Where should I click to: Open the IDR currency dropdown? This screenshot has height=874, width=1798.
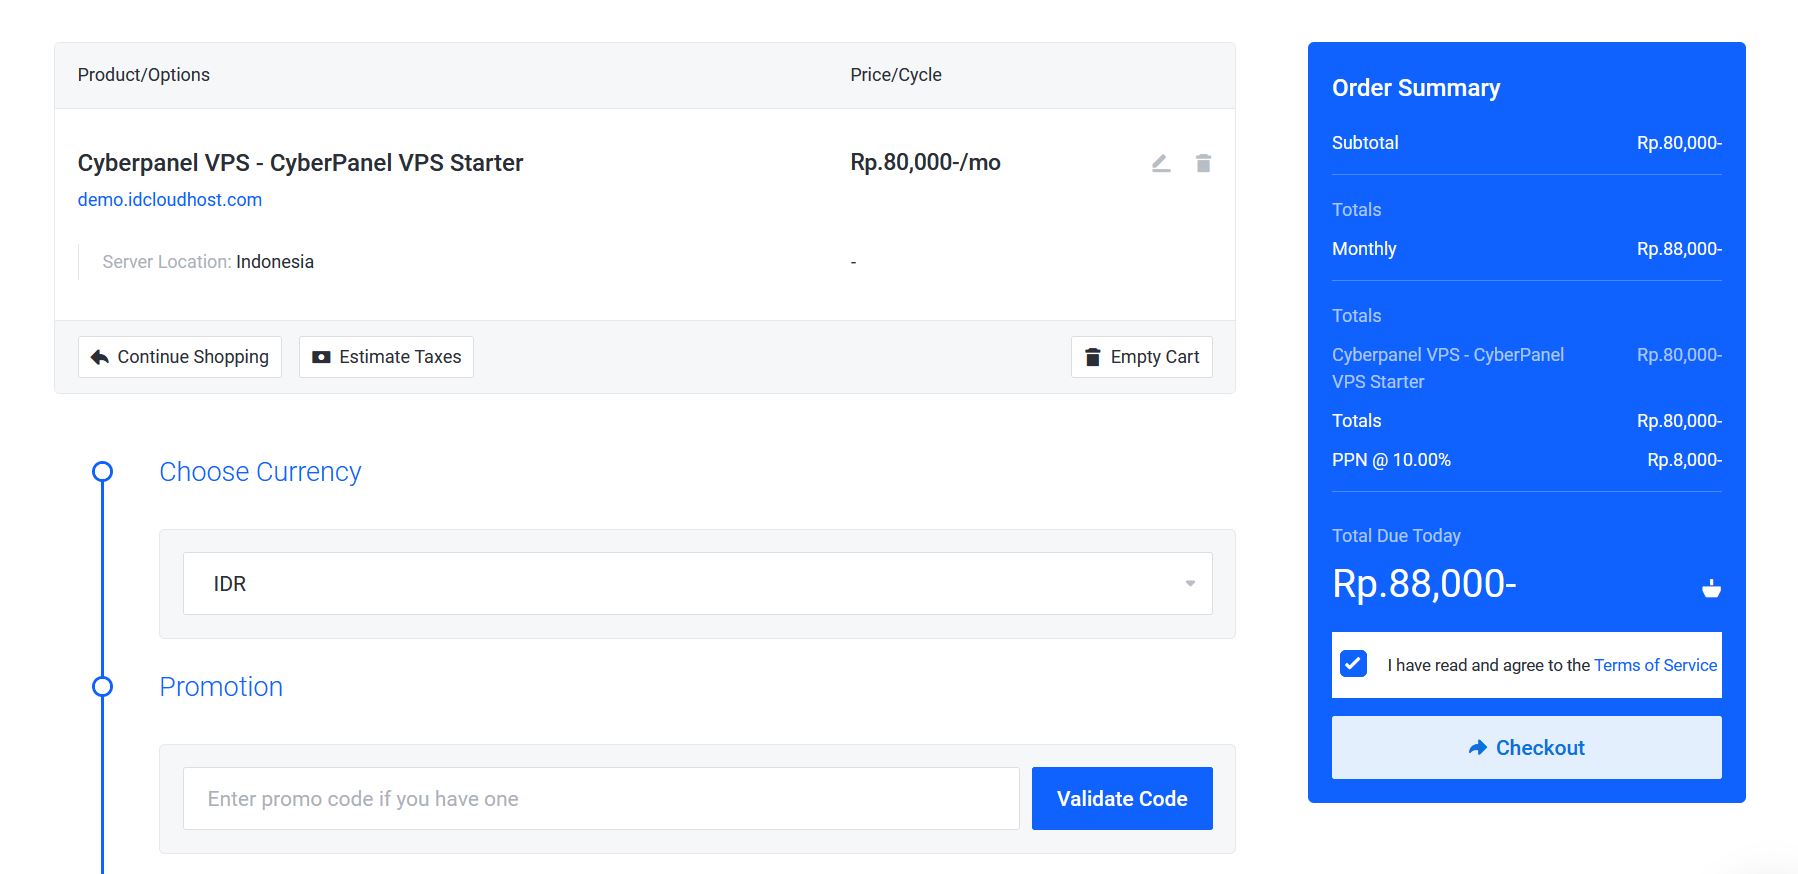697,584
